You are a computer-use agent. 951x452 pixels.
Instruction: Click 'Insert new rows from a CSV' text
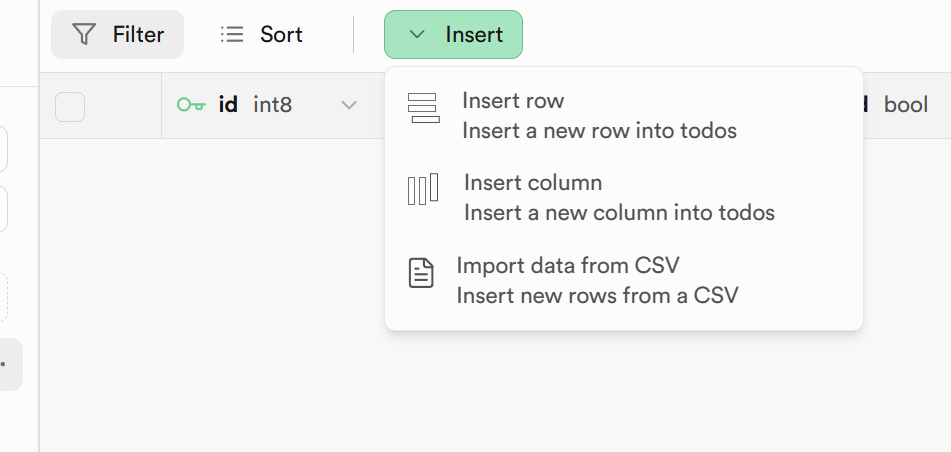tap(597, 295)
